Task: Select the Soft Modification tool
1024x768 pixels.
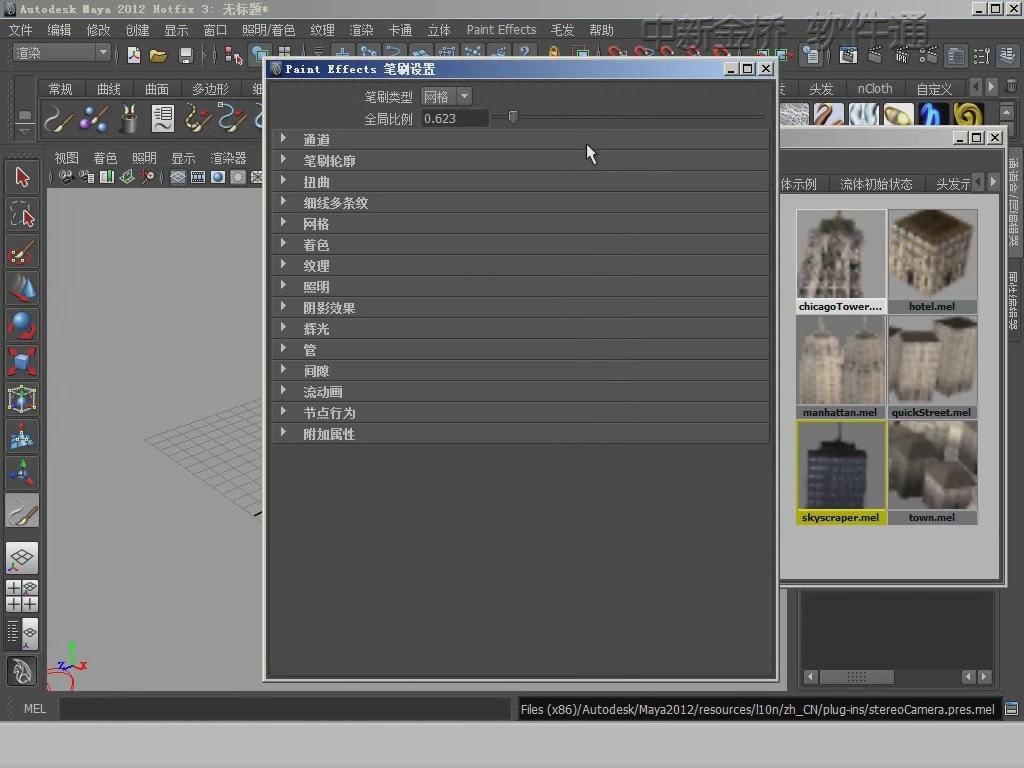Action: (22, 436)
